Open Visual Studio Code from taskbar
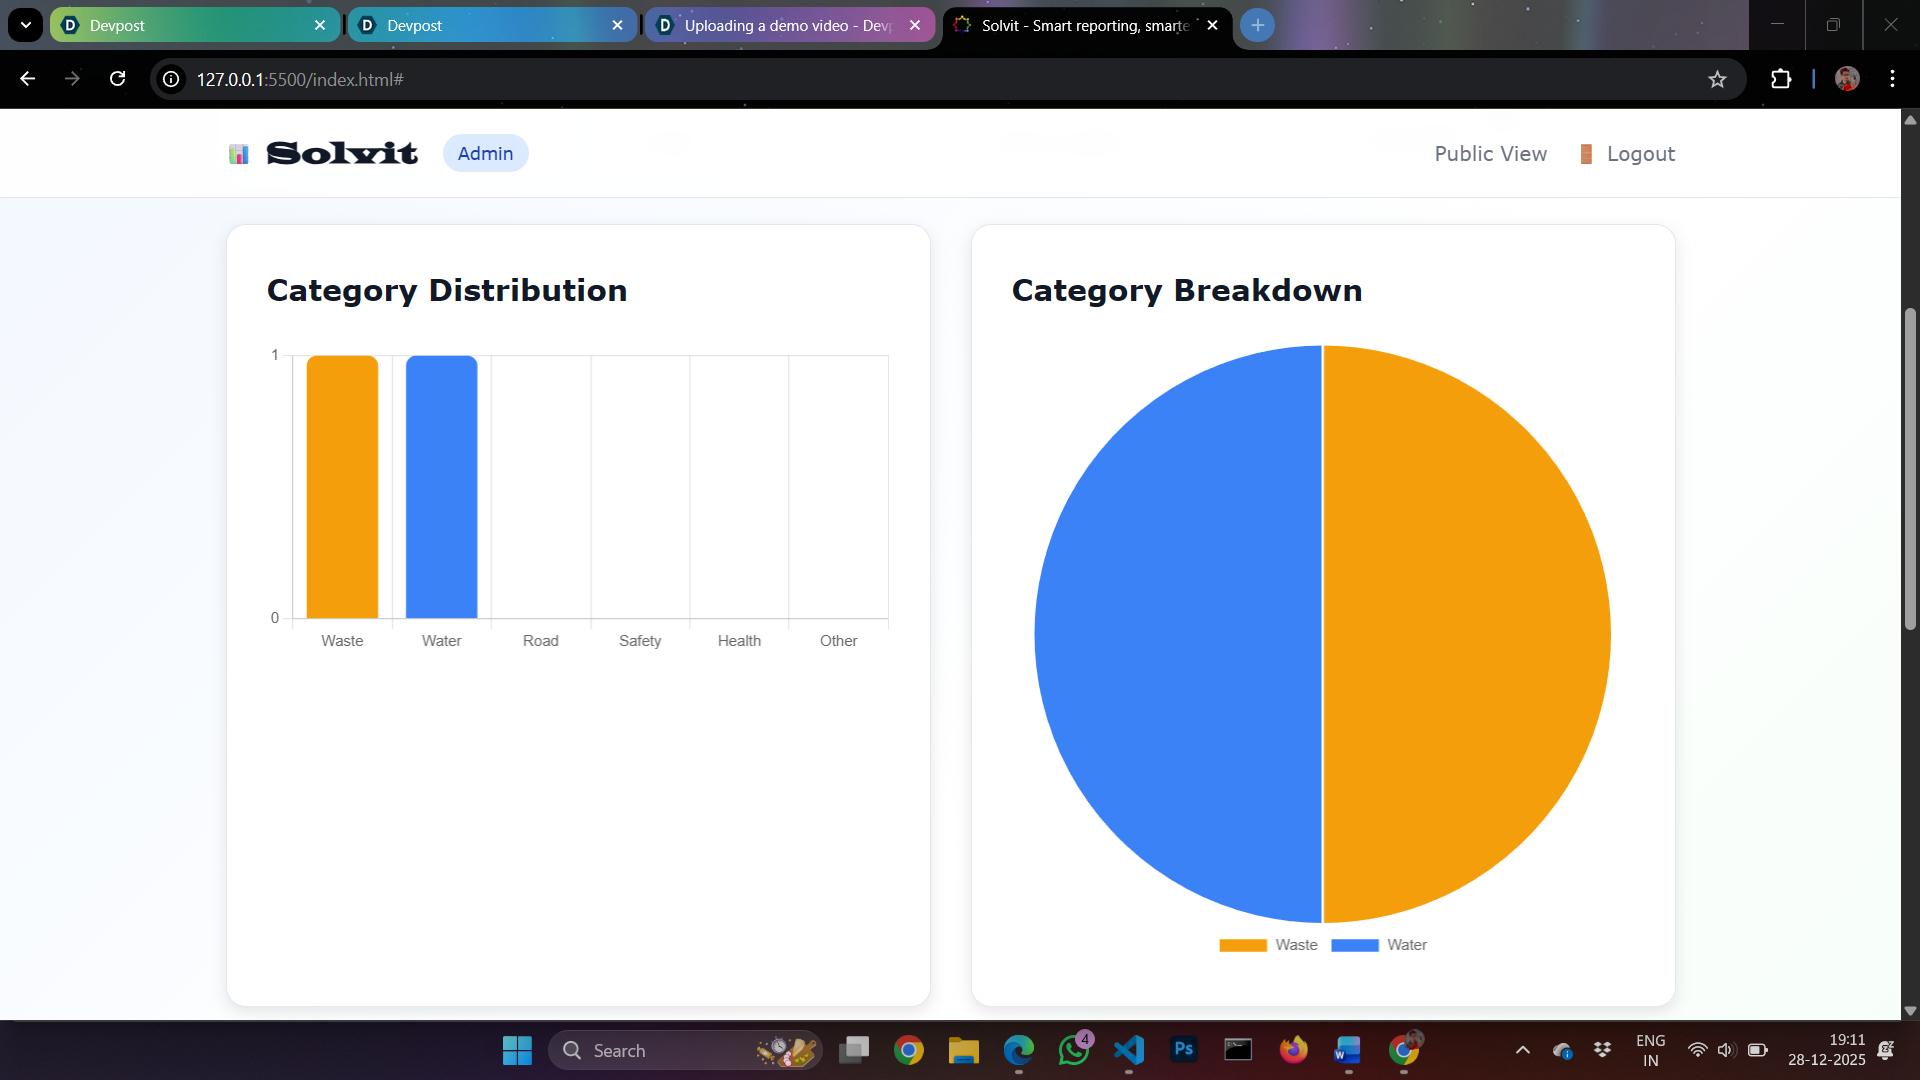This screenshot has width=1920, height=1080. click(1129, 1050)
